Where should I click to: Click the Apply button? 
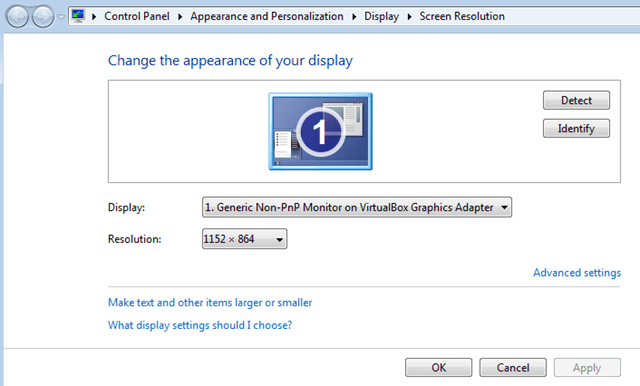click(587, 368)
